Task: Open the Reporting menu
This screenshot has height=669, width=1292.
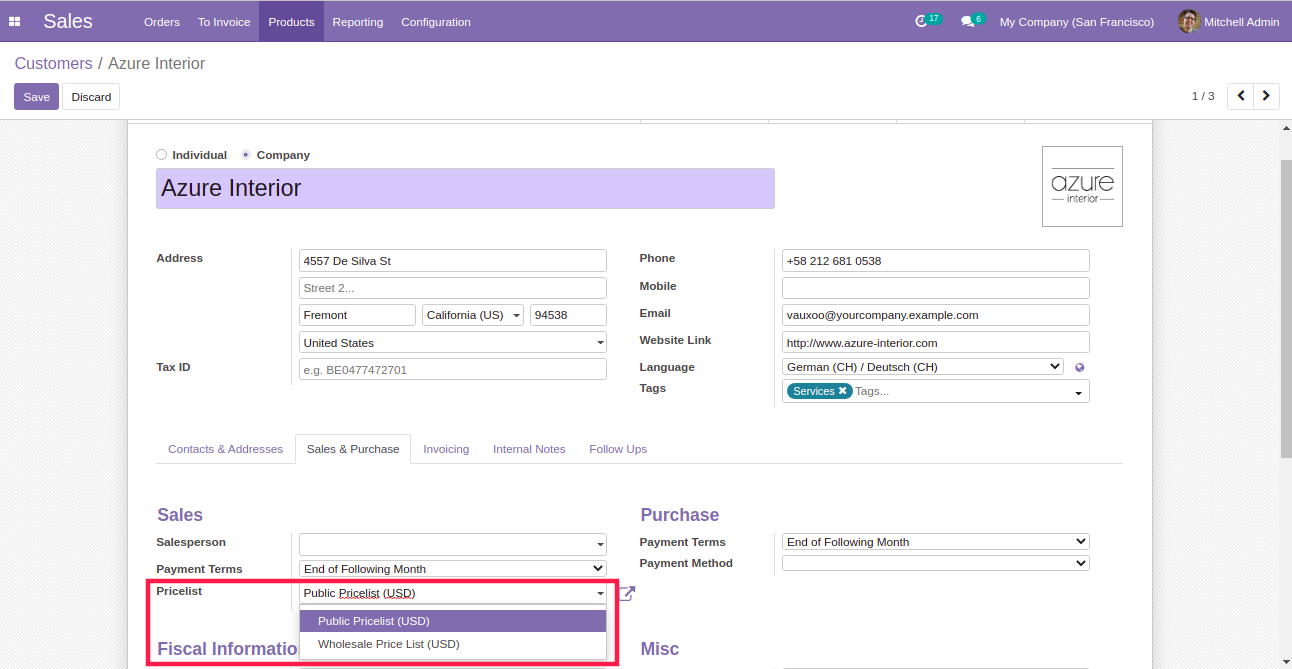Action: (358, 22)
